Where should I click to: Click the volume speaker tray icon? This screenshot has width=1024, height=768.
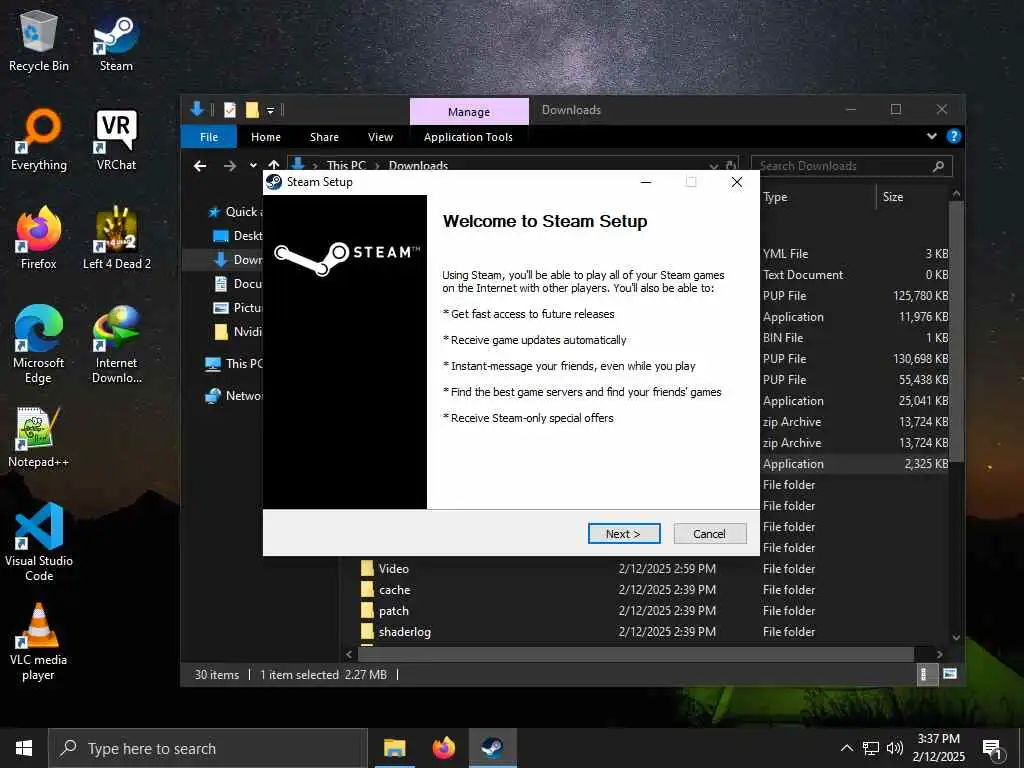point(895,748)
